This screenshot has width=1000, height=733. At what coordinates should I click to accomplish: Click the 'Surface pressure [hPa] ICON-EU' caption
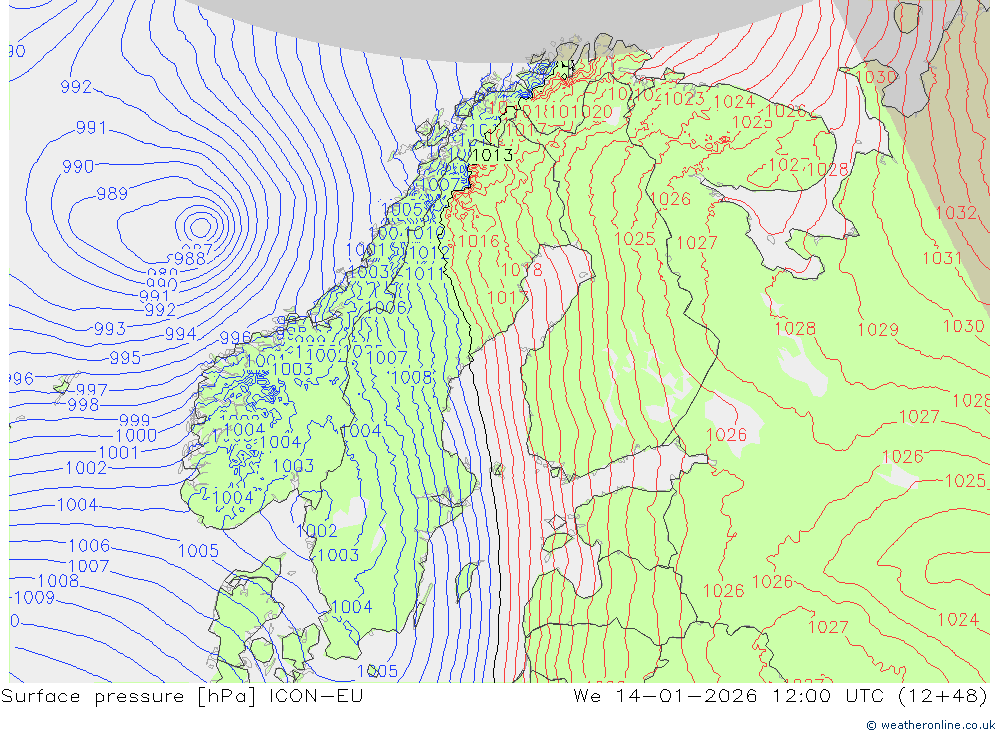(182, 696)
